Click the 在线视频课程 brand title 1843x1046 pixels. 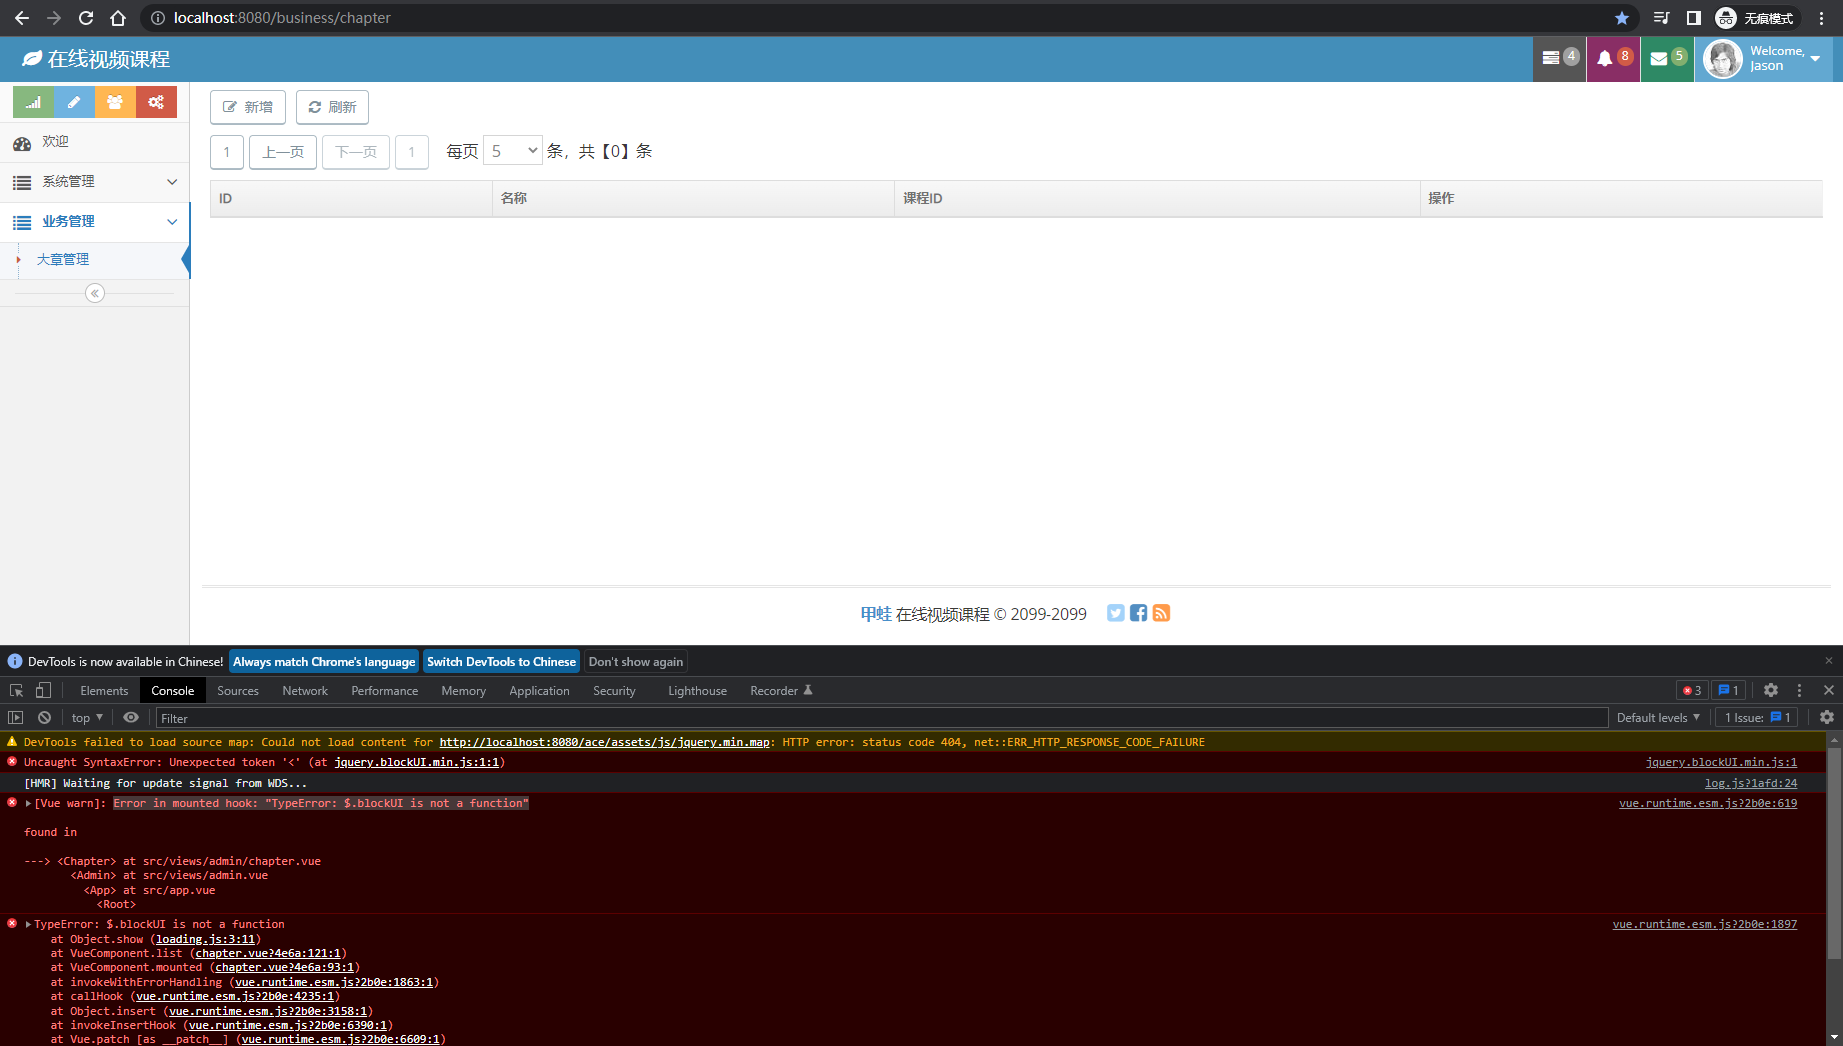coord(96,59)
